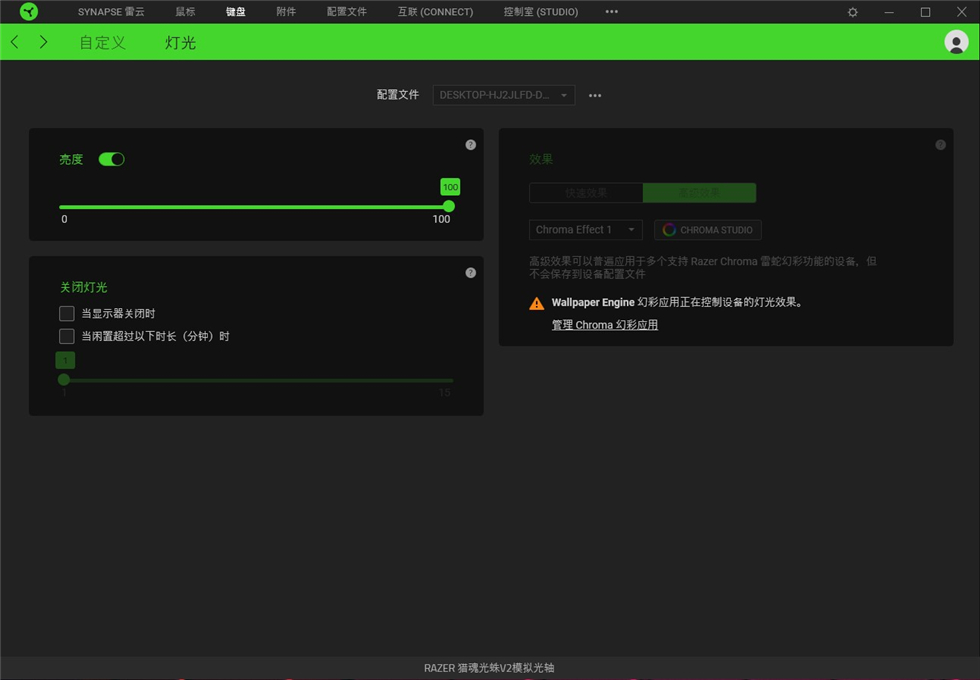Viewport: 980px width, 680px height.
Task: Expand the Chroma Effect 1 dropdown
Action: [585, 229]
